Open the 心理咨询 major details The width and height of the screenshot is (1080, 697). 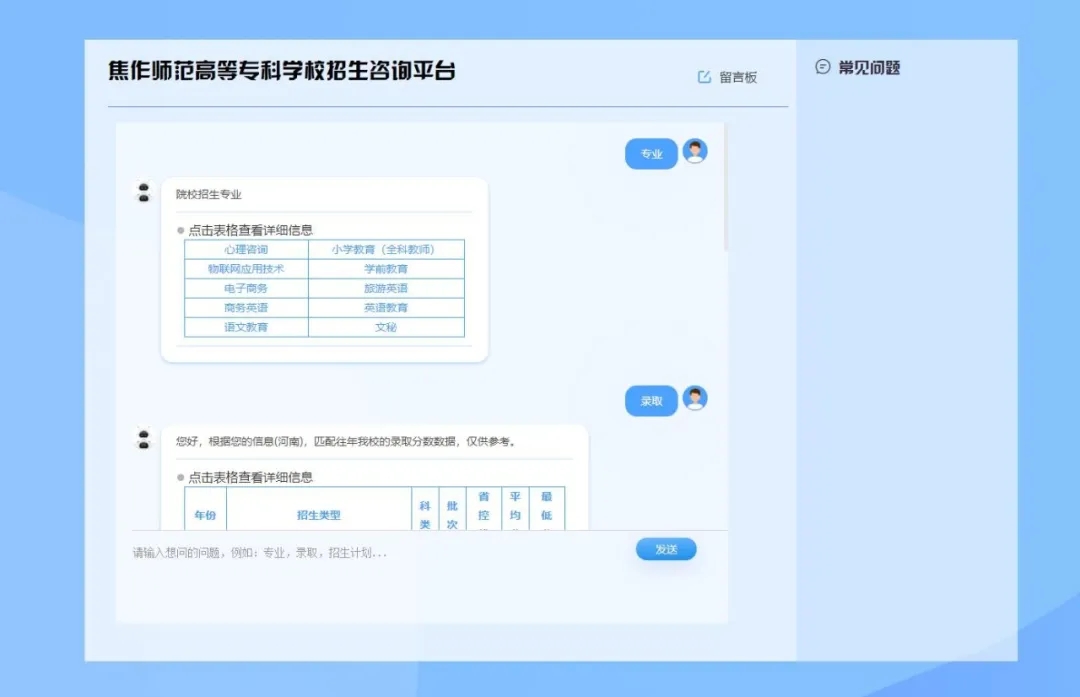[247, 249]
